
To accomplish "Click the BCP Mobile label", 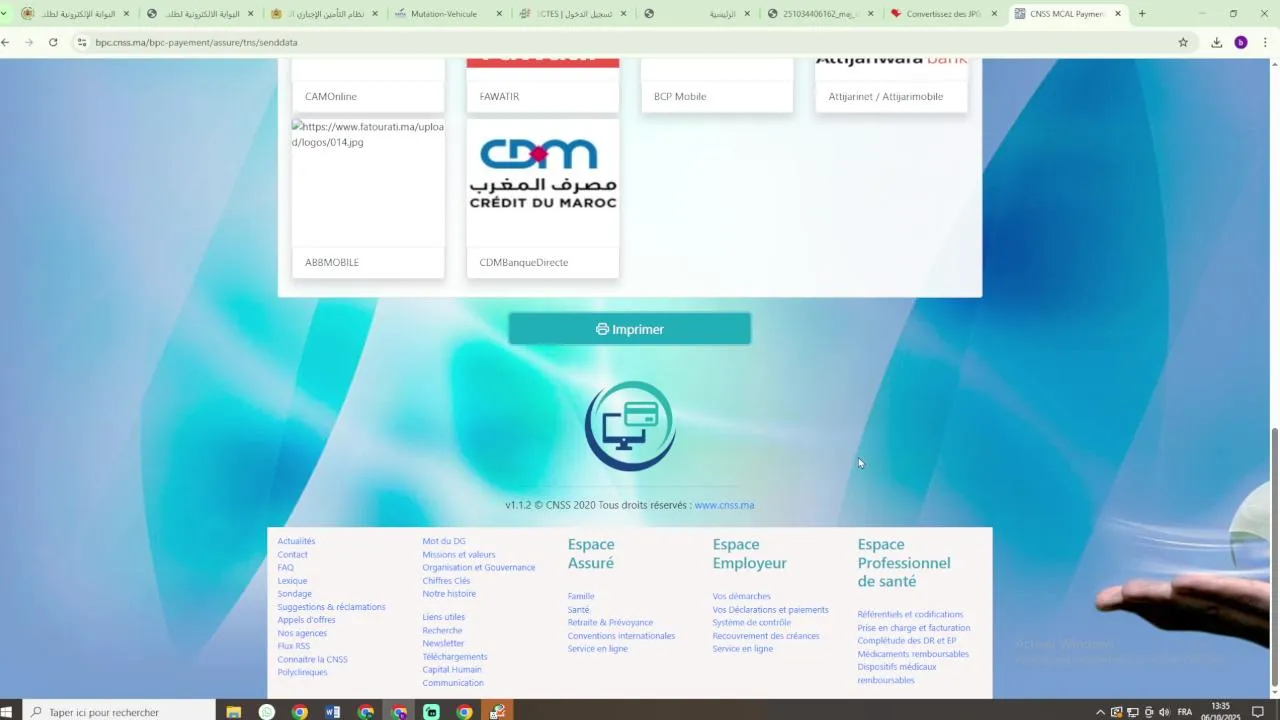I will coord(680,97).
